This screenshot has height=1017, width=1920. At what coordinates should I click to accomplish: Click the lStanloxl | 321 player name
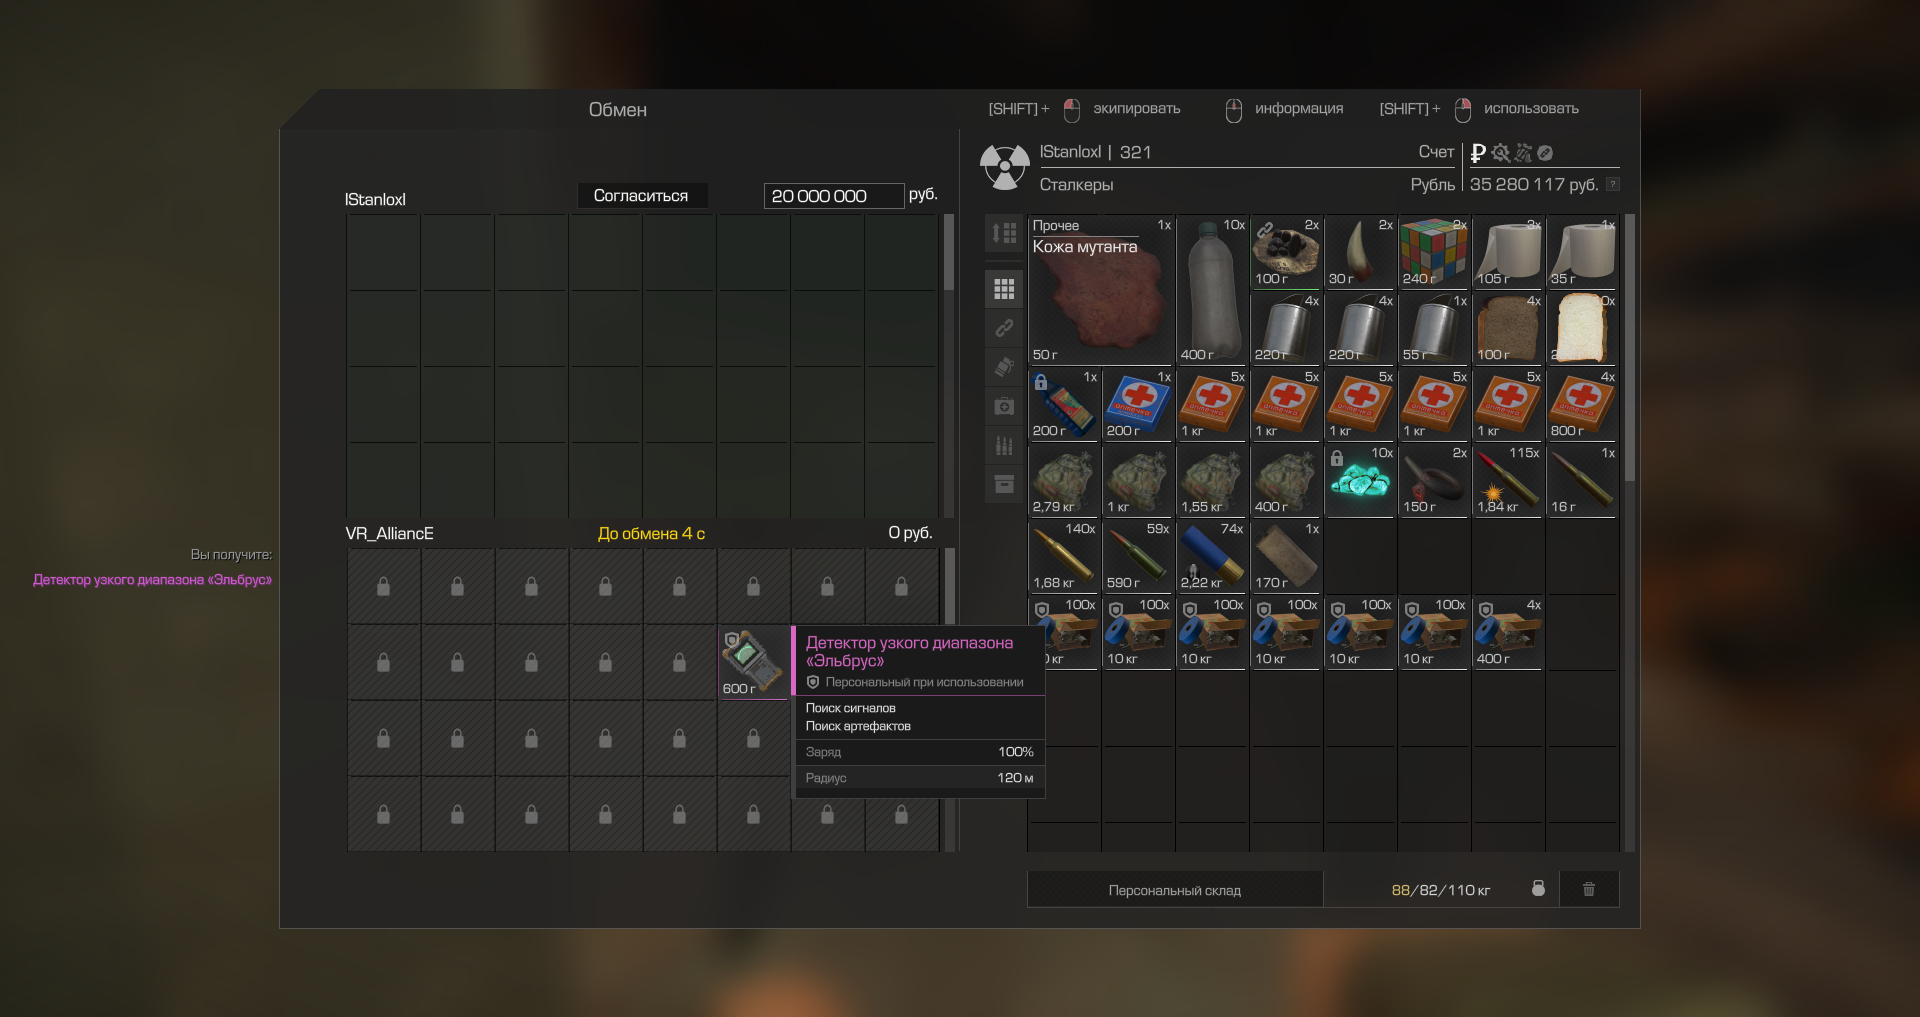coord(1095,152)
